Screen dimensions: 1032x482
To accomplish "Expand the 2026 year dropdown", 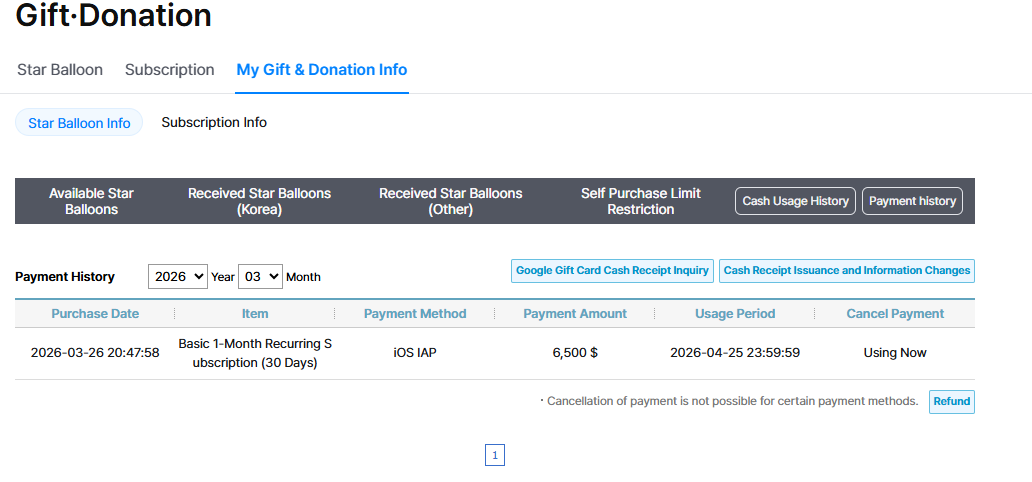I will coord(177,277).
